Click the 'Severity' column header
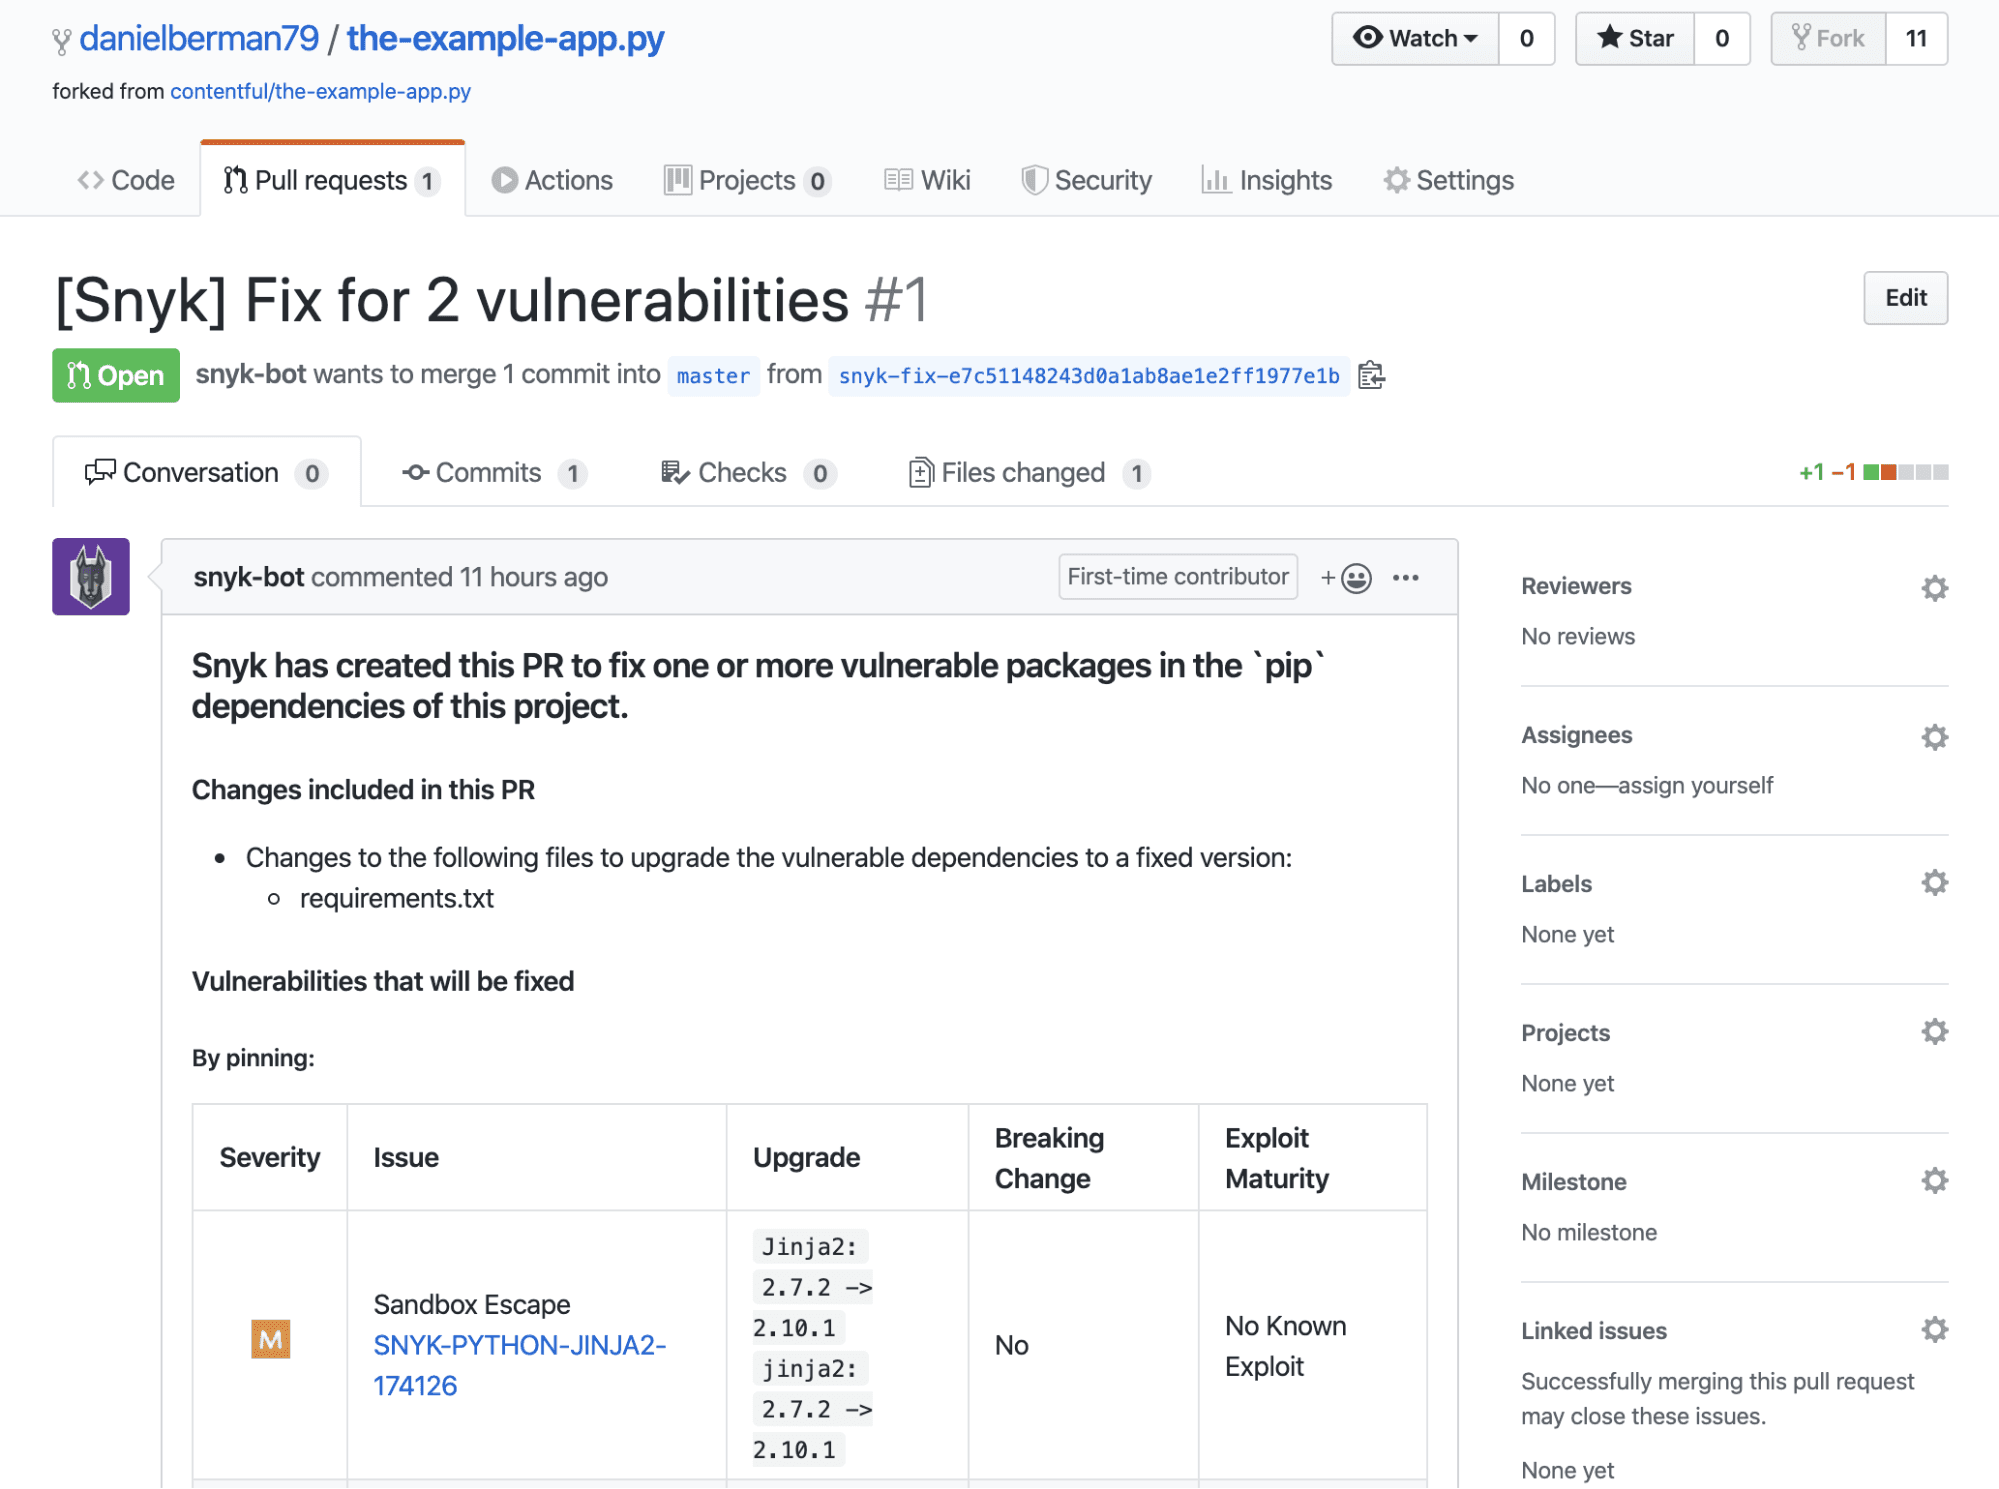 pyautogui.click(x=270, y=1158)
